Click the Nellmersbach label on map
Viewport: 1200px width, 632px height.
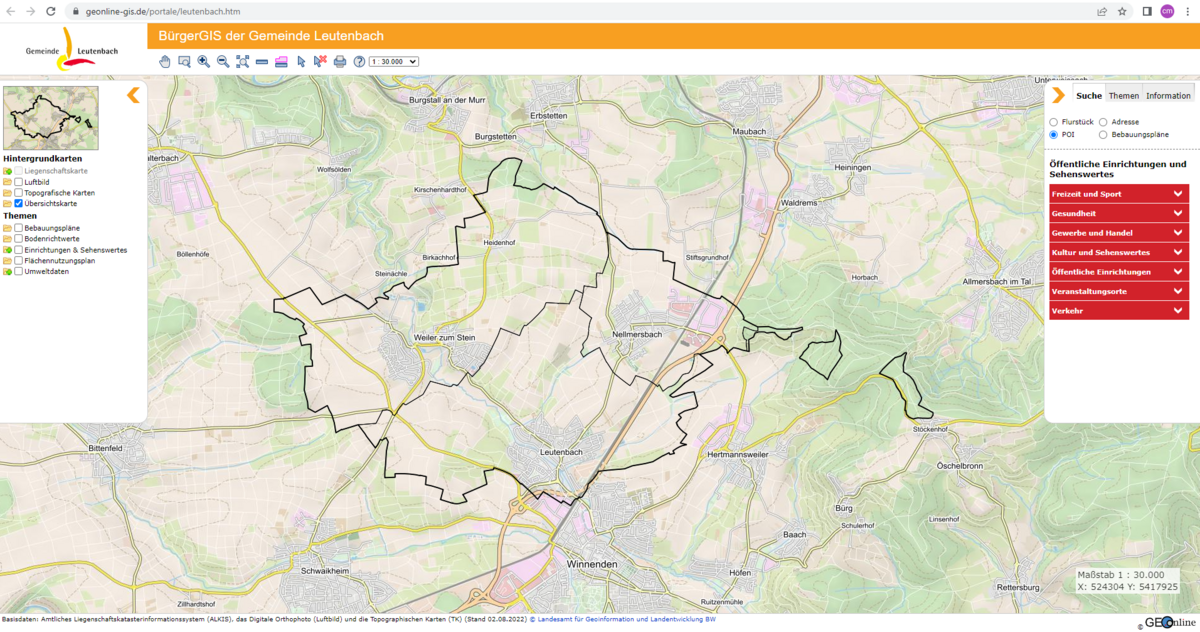pos(637,334)
